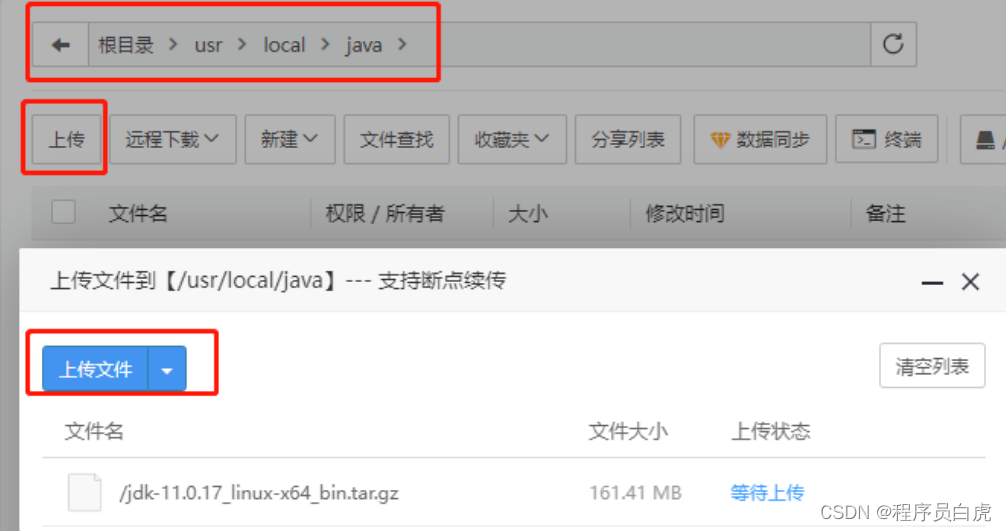The image size is (1006, 531).
Task: Click the breadcrumb chevron after java
Action: [402, 44]
